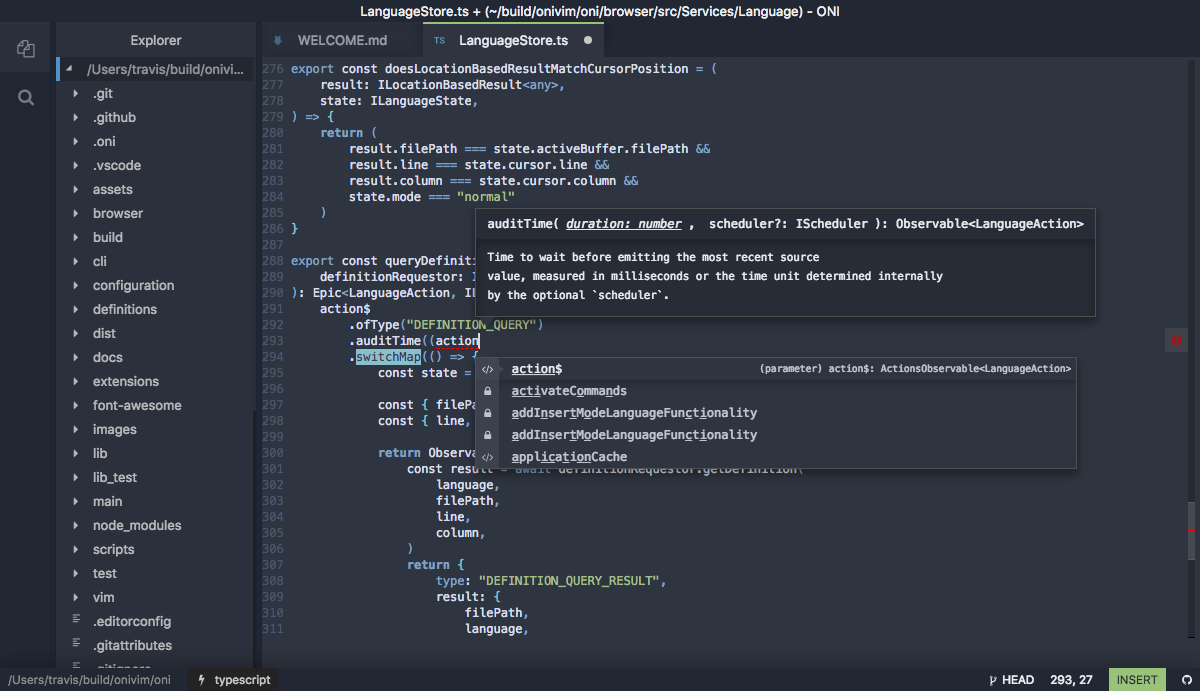Expand the browser folder in Explorer
This screenshot has height=691, width=1200.
(x=117, y=213)
